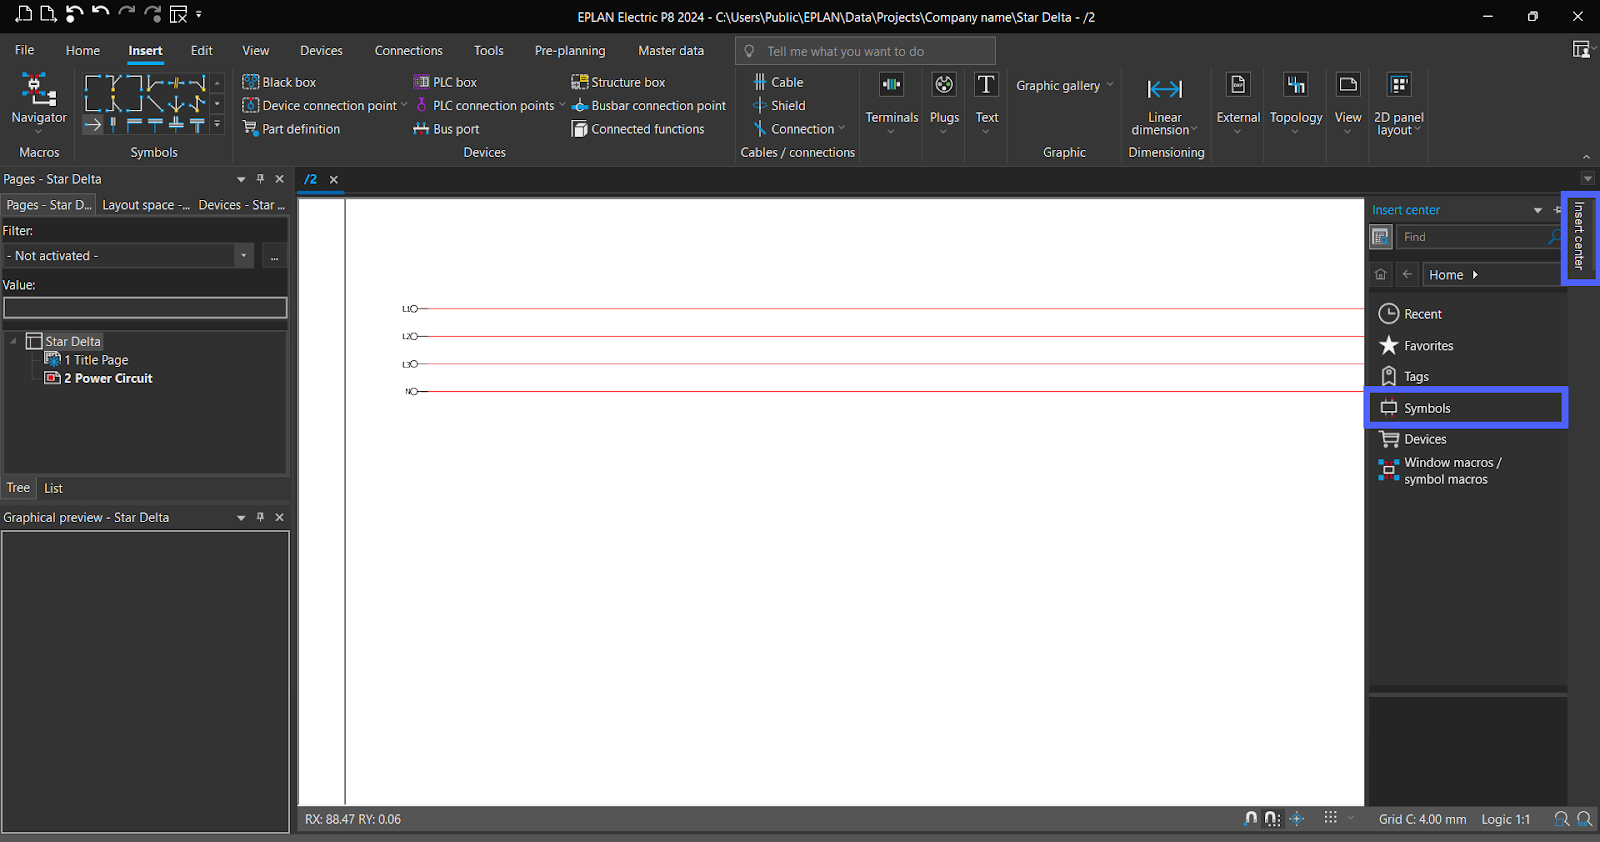The height and width of the screenshot is (842, 1600).
Task: Switch to the List tab in Pages panel
Action: 53,488
